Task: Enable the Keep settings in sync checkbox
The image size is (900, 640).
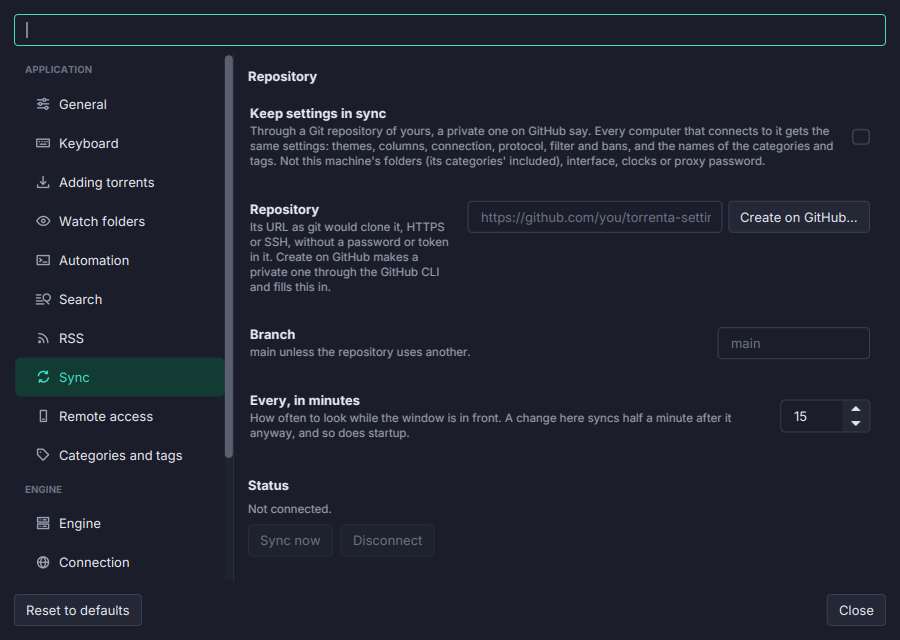Action: point(860,137)
